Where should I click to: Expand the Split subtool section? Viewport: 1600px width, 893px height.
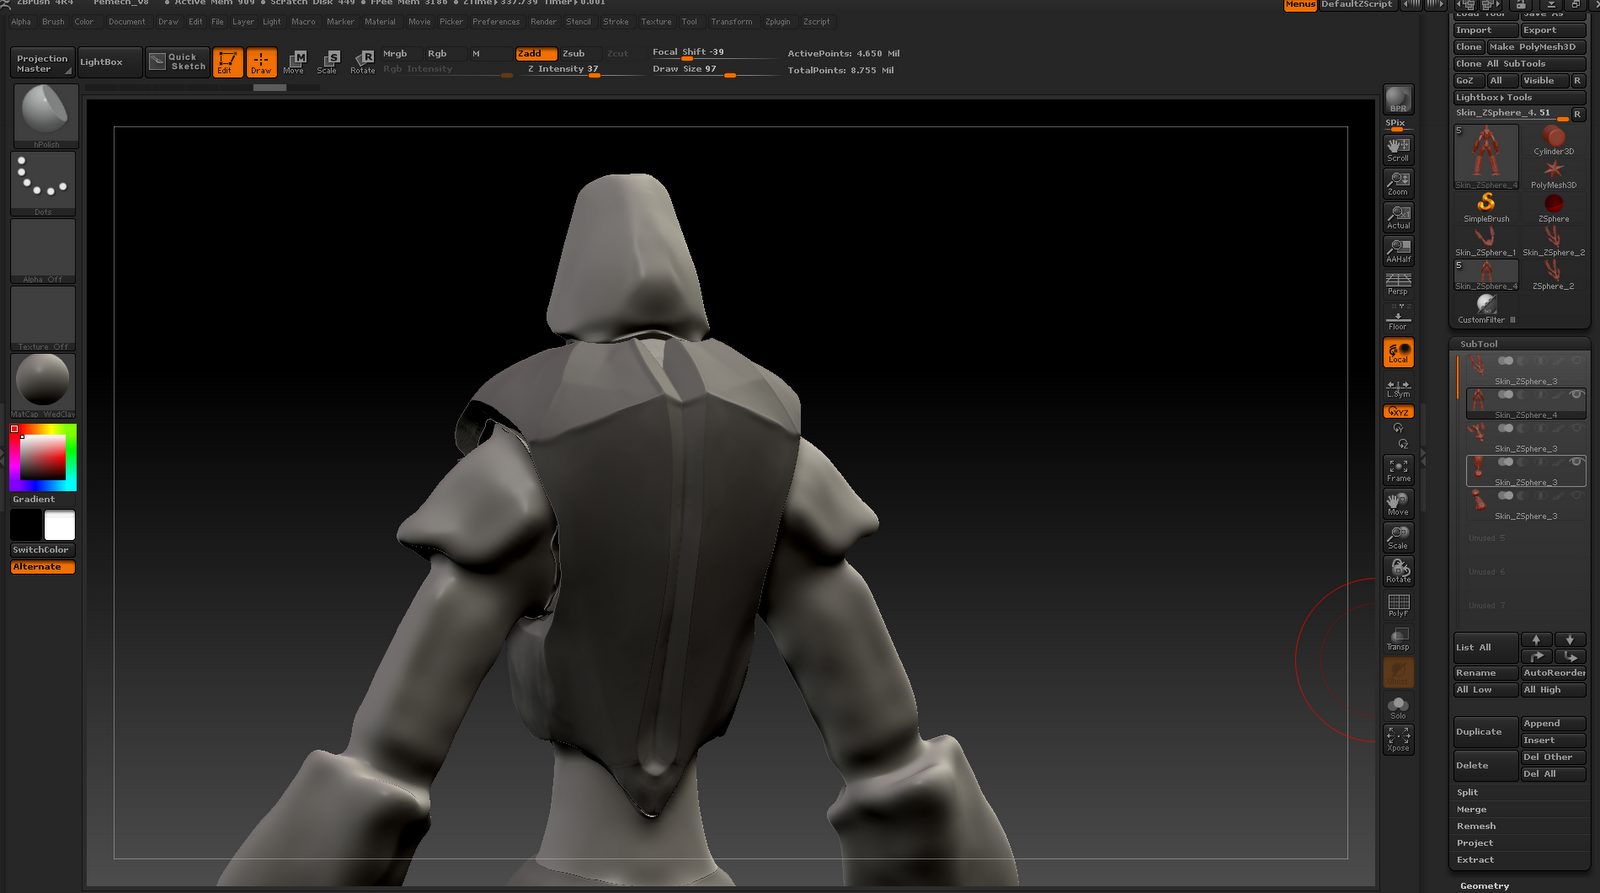[x=1467, y=792]
